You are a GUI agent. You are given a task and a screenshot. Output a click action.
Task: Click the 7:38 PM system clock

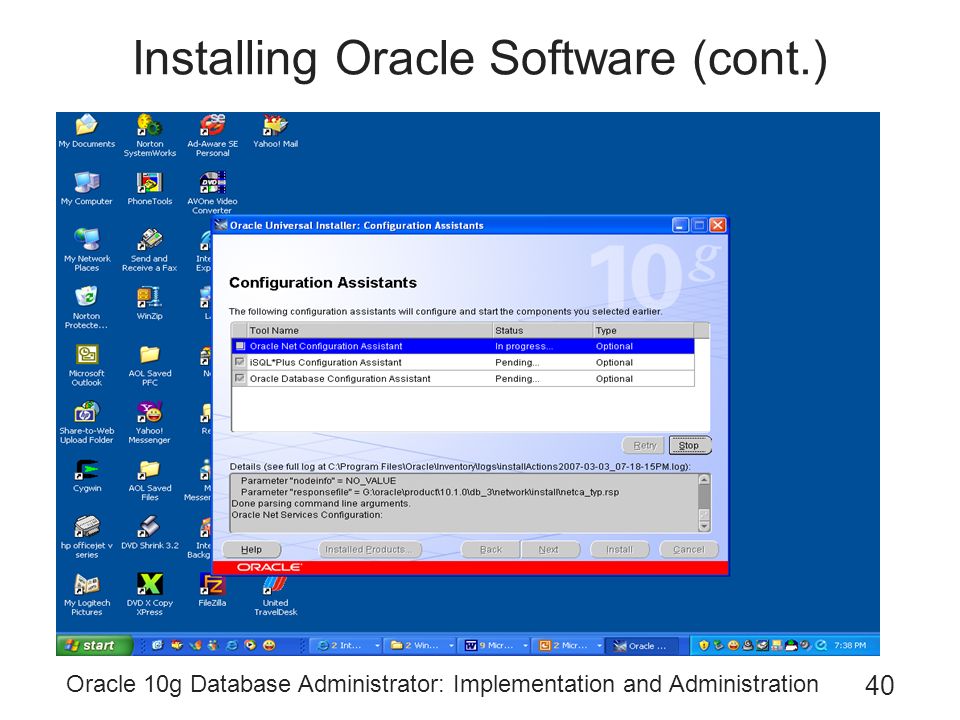[x=850, y=645]
